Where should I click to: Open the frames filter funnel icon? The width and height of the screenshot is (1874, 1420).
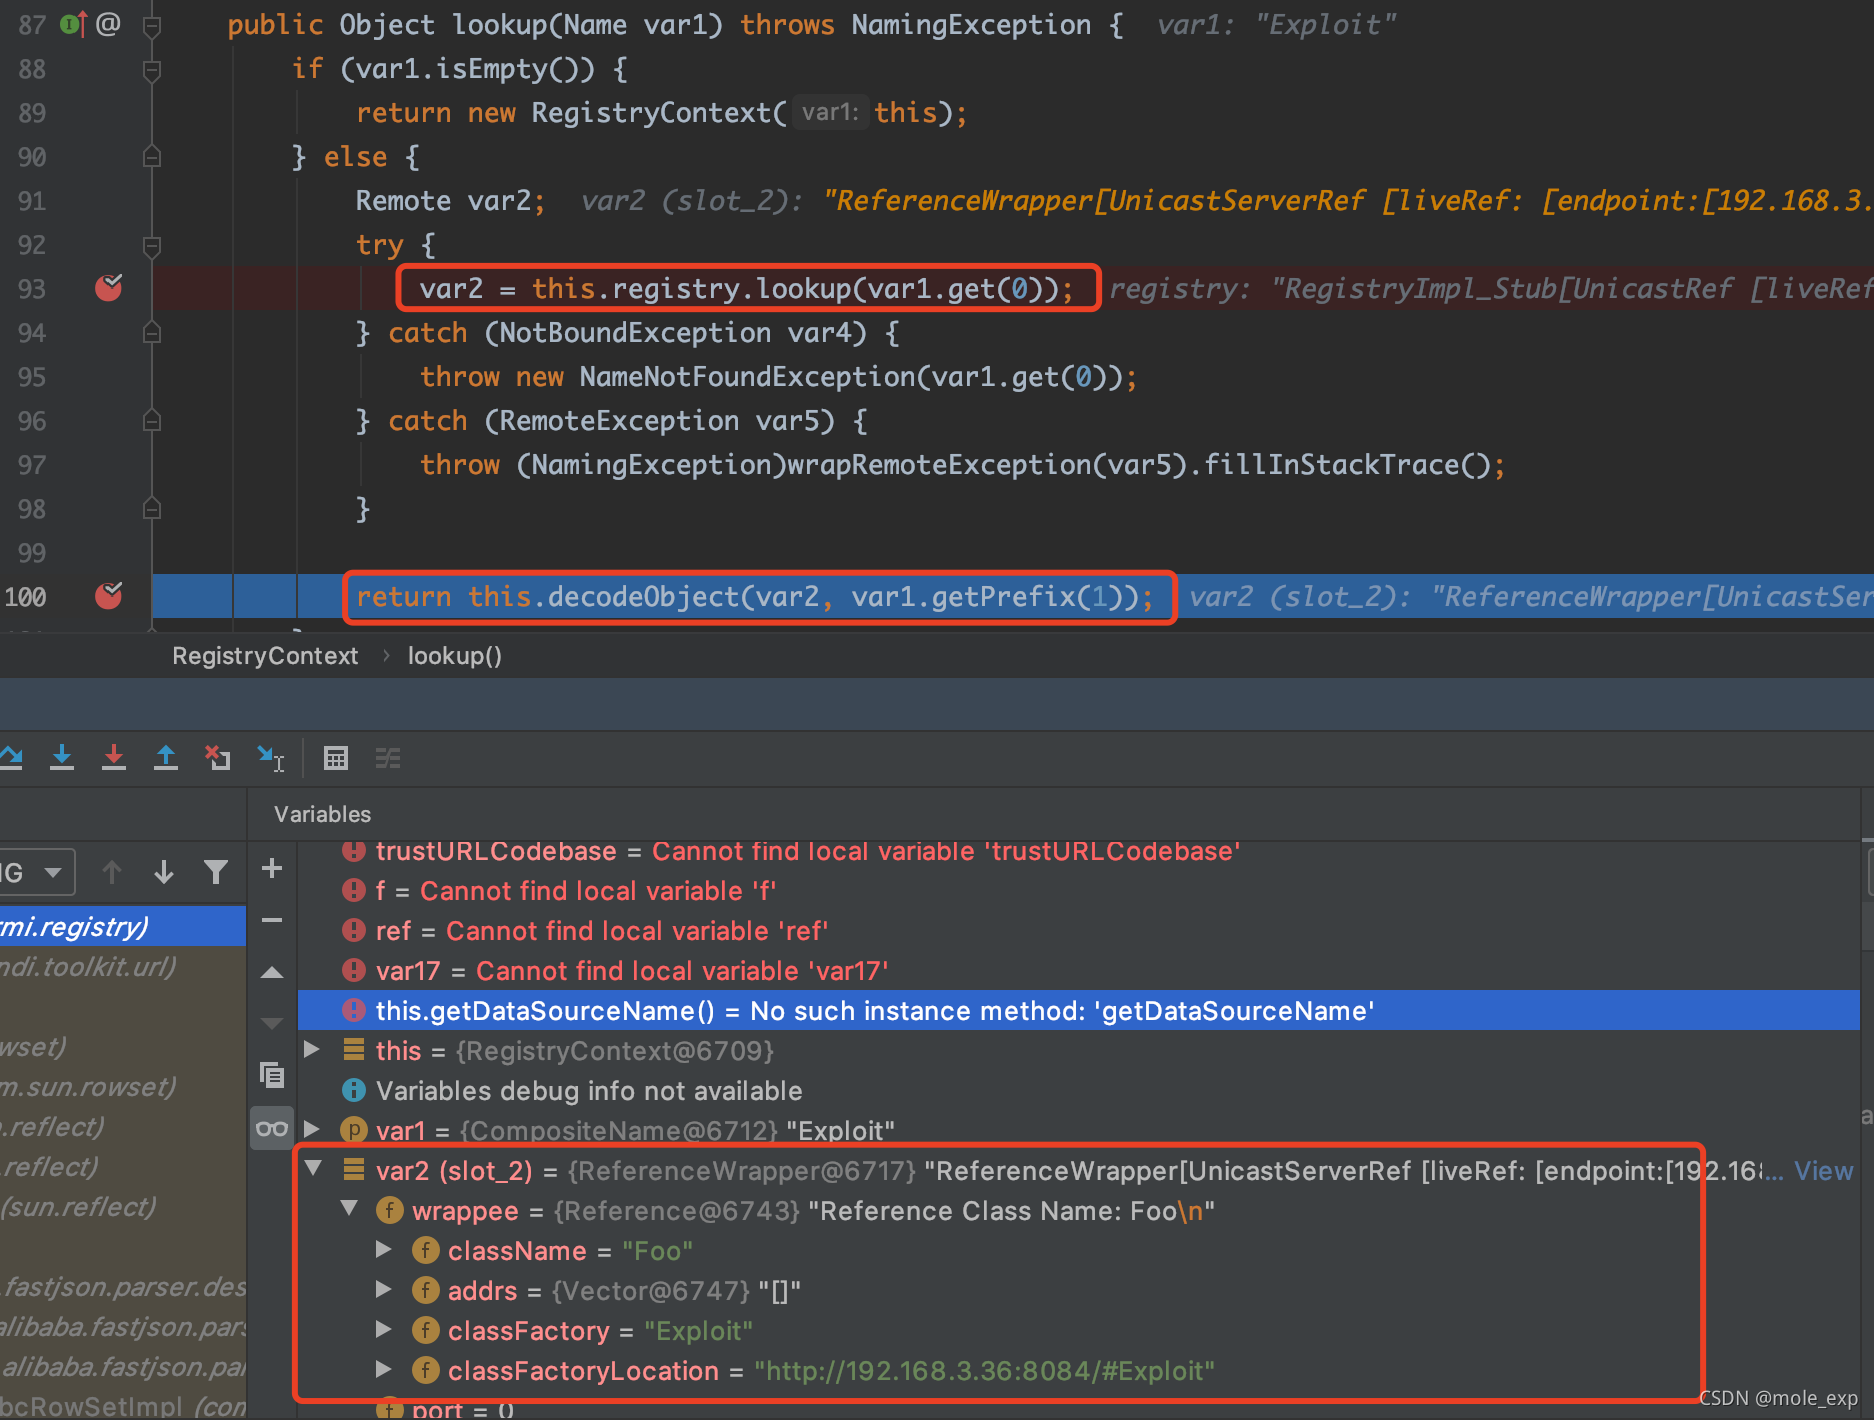(215, 872)
